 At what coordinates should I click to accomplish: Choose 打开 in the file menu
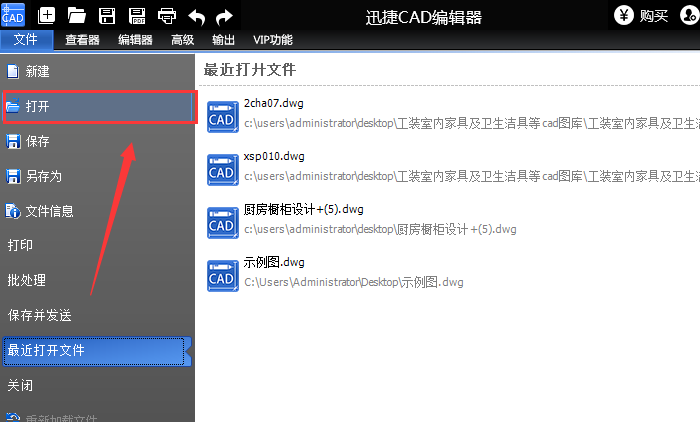(x=97, y=106)
